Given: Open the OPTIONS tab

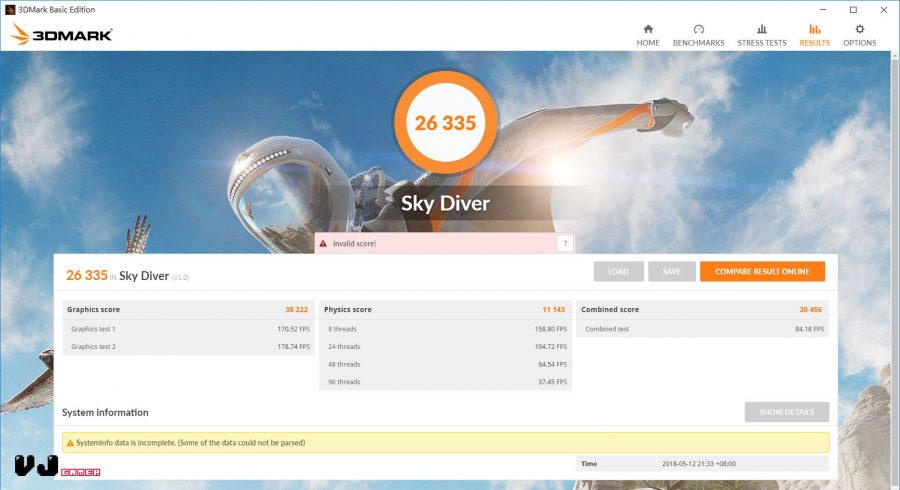Looking at the screenshot, I should coord(859,35).
